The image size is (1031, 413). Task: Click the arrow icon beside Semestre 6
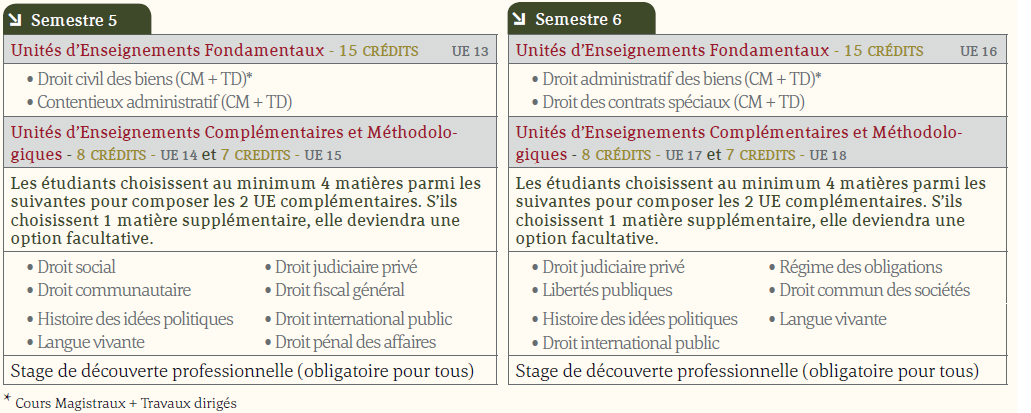[519, 19]
